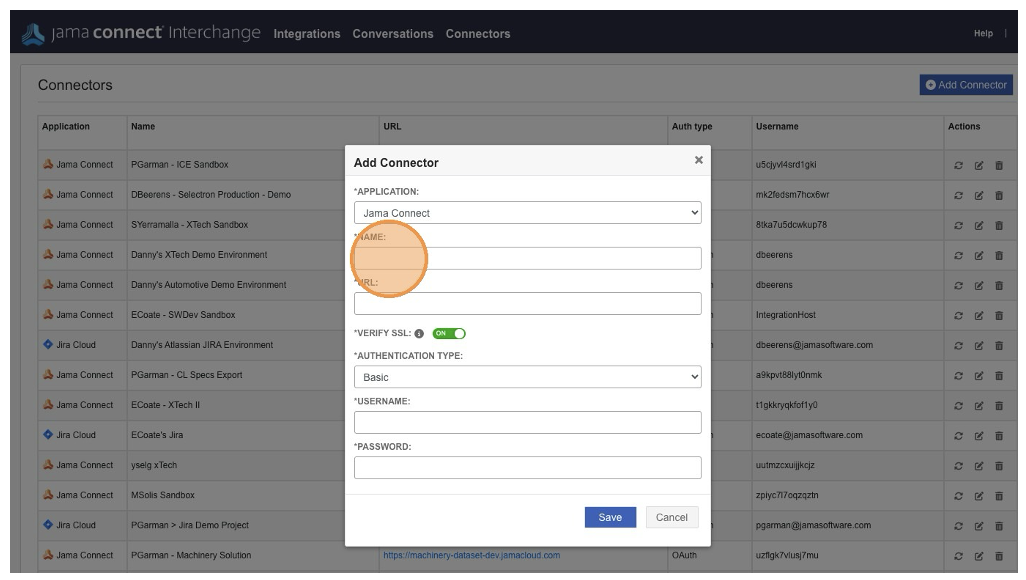Open machinery-dataset-dev.jamacloud.com link
This screenshot has height=580, width=1026.
pyautogui.click(x=472, y=555)
